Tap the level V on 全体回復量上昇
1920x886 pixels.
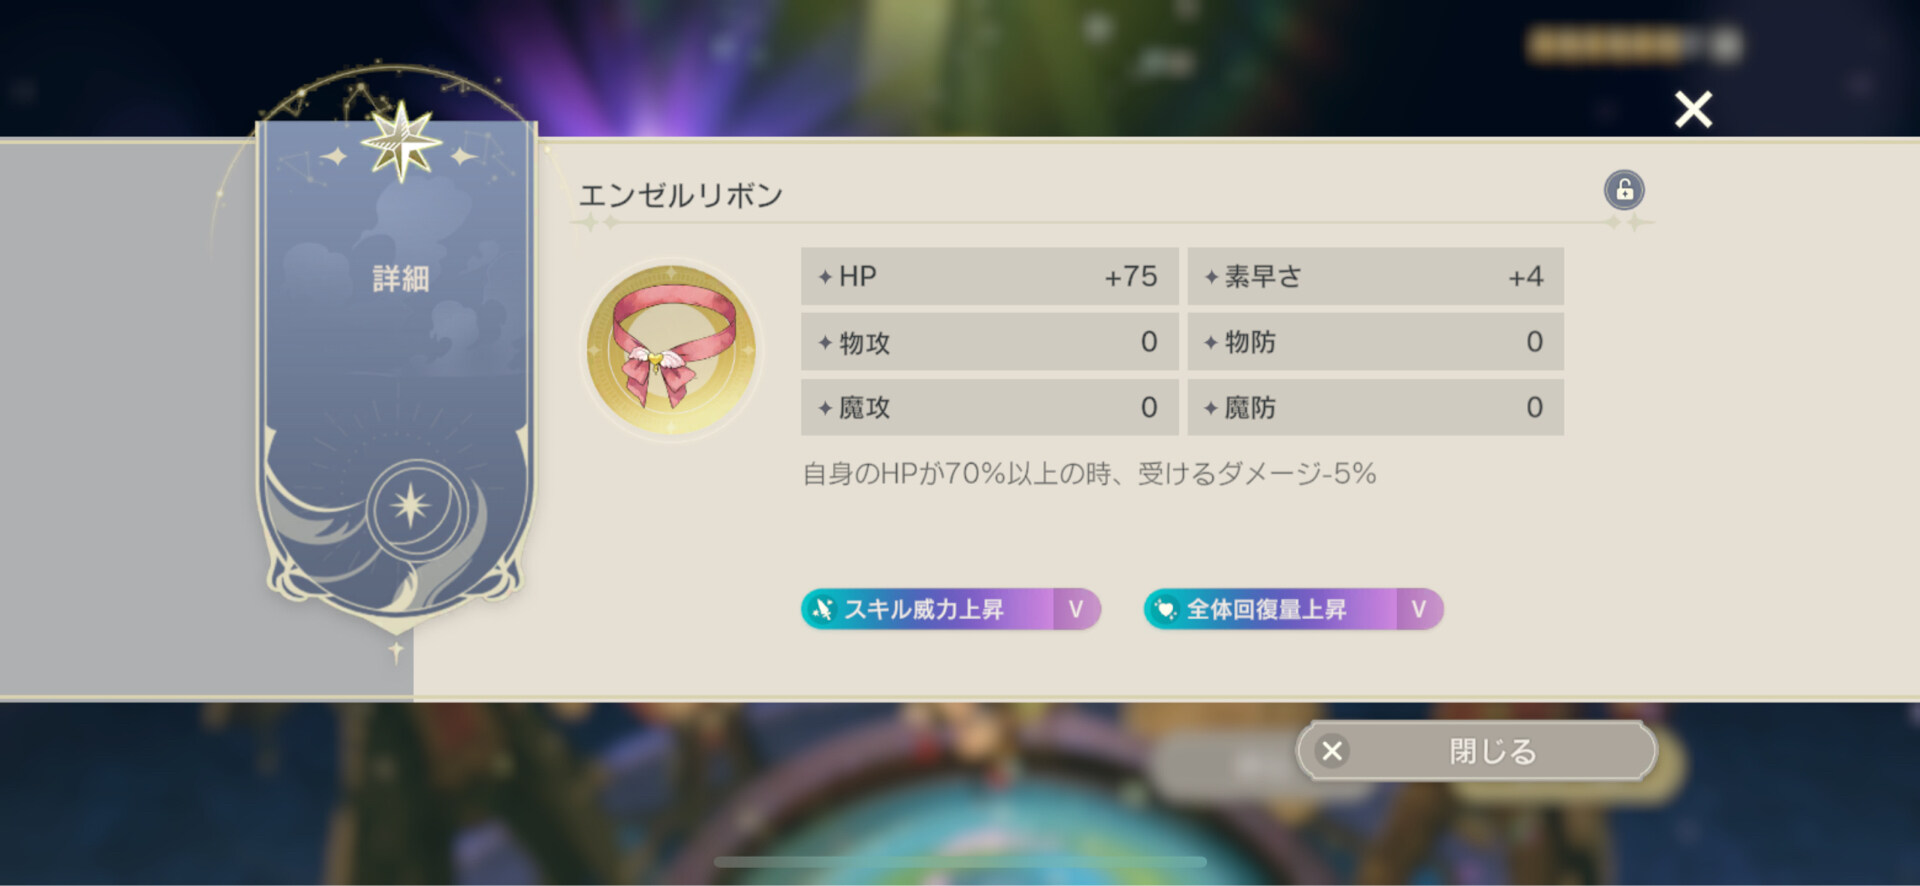1419,609
